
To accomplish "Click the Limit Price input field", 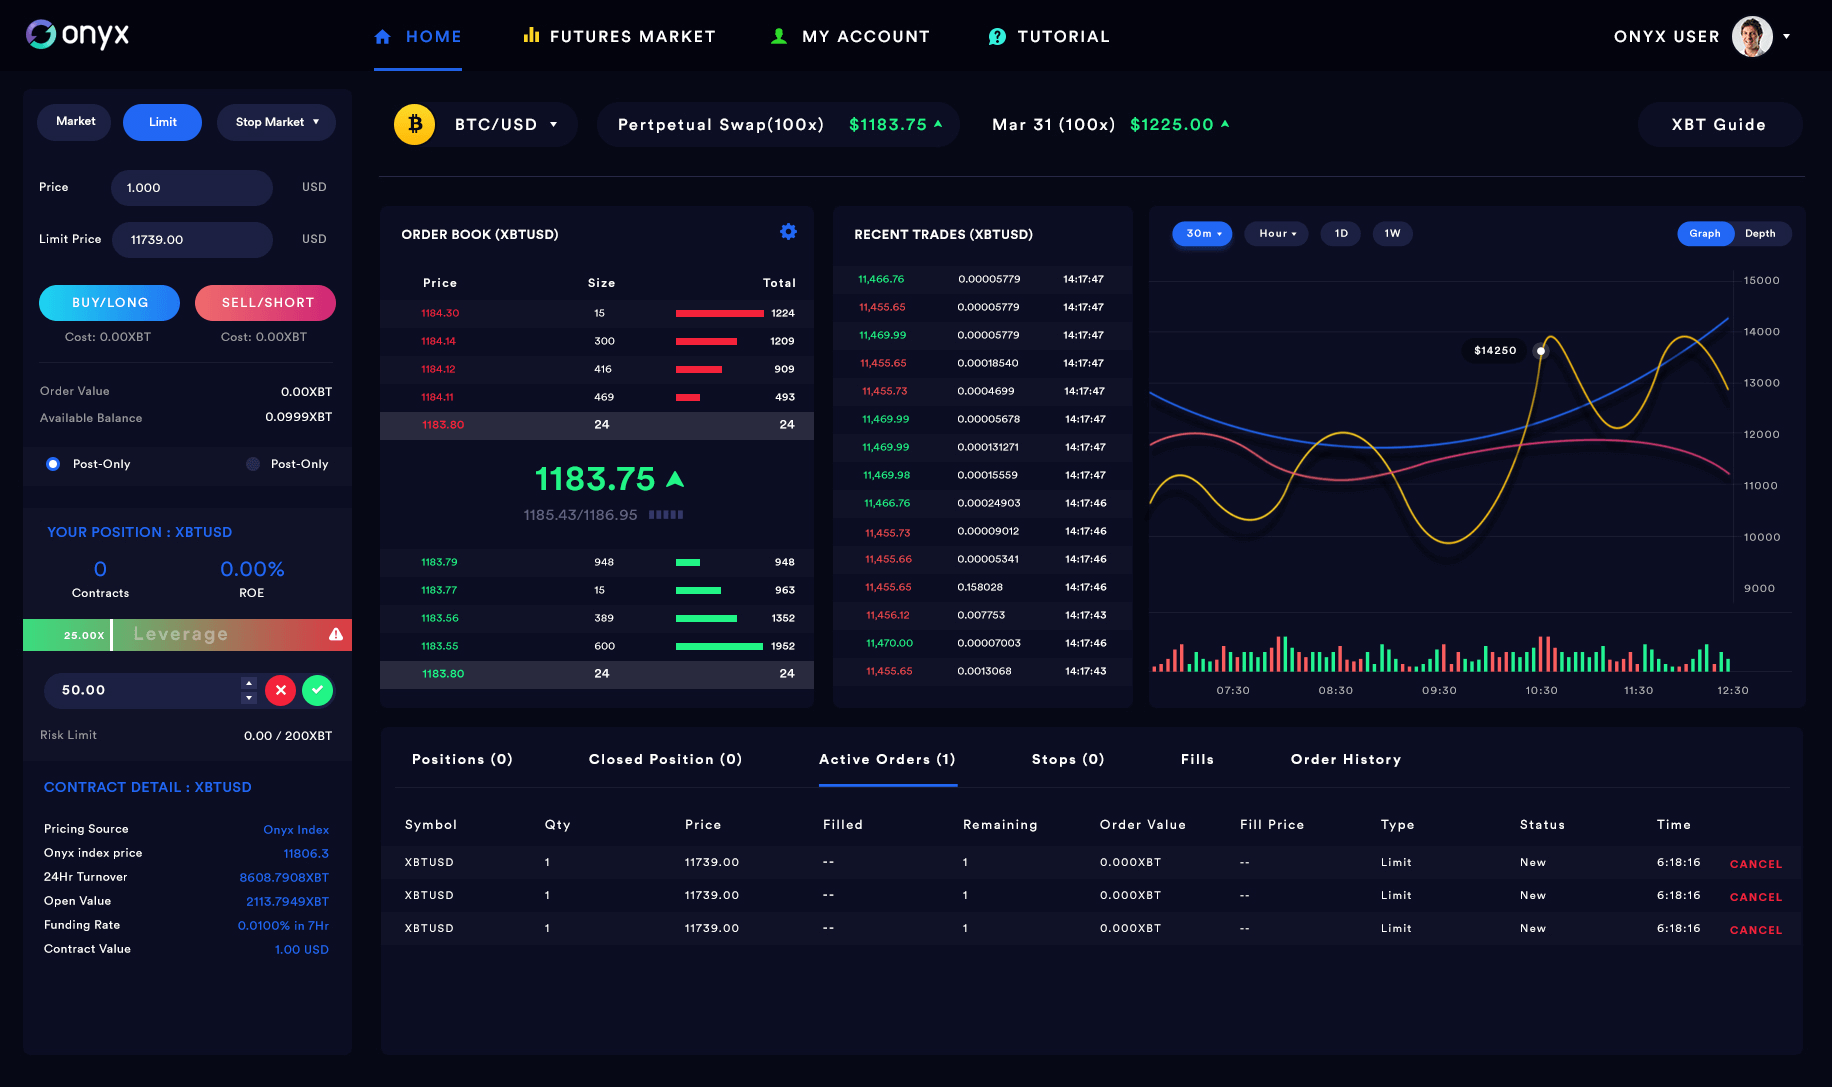I will click(192, 239).
